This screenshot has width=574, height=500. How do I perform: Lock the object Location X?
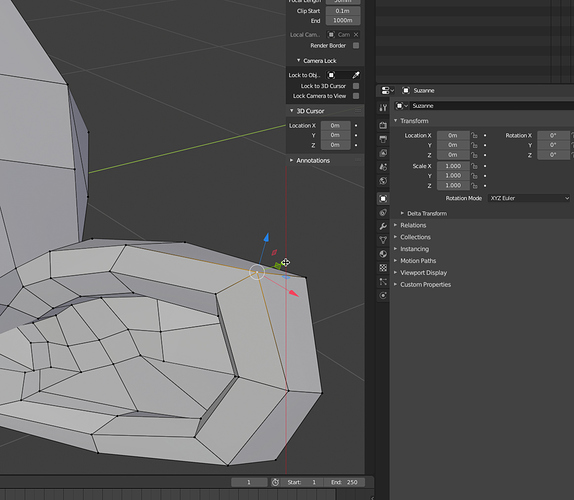click(x=474, y=135)
